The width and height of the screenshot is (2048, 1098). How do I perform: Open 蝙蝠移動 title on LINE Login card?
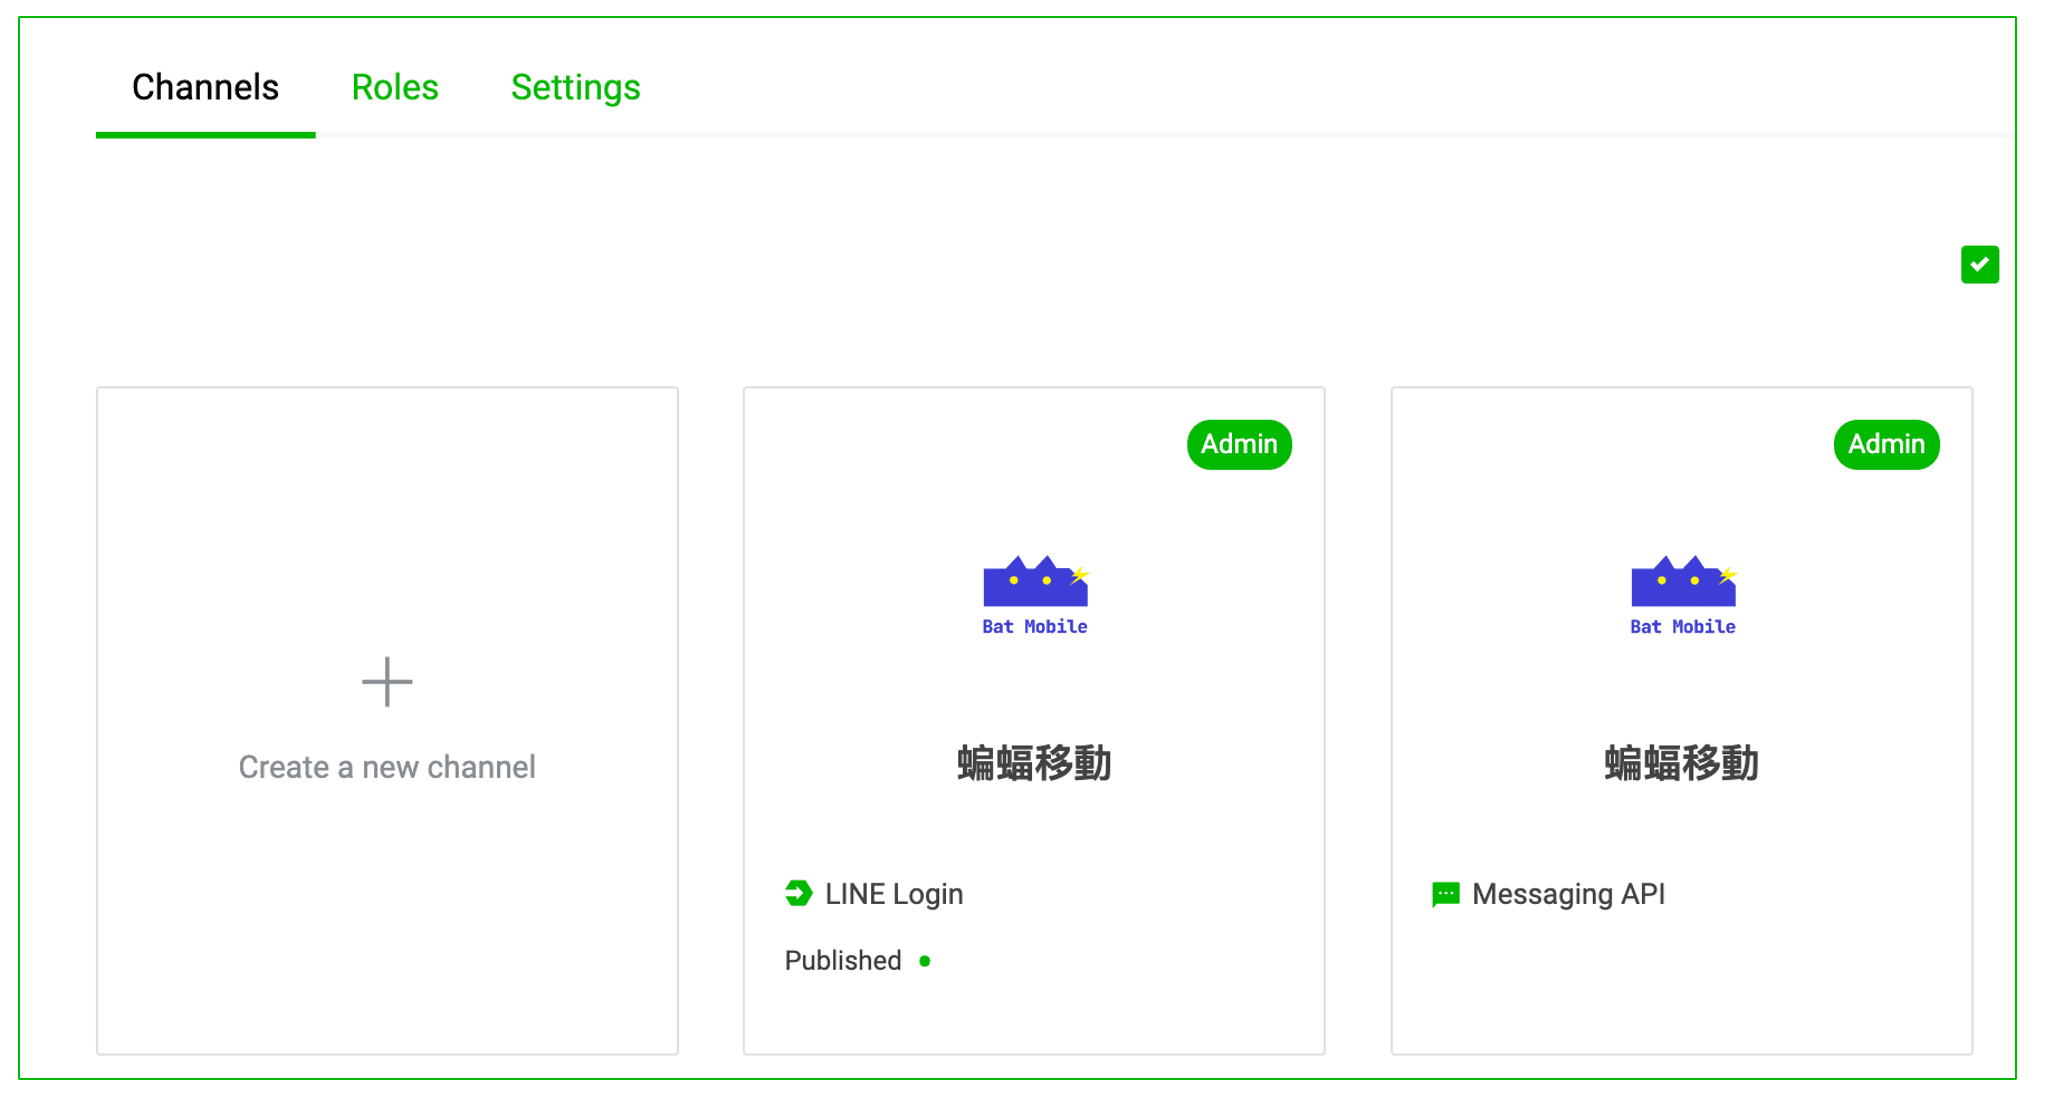point(1034,763)
